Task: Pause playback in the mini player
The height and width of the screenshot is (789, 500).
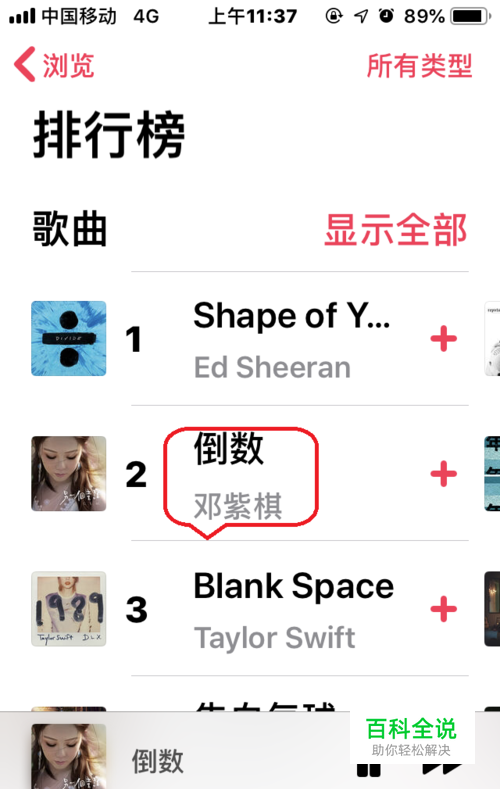Action: 369,770
